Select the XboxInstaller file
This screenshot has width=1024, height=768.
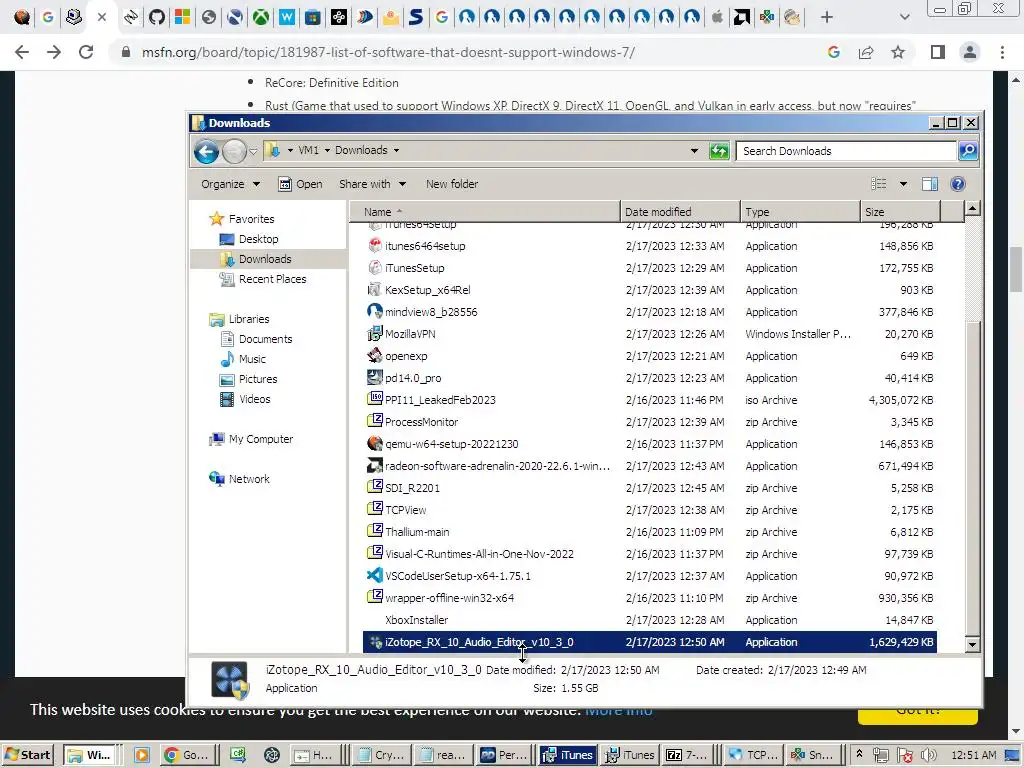pos(416,620)
